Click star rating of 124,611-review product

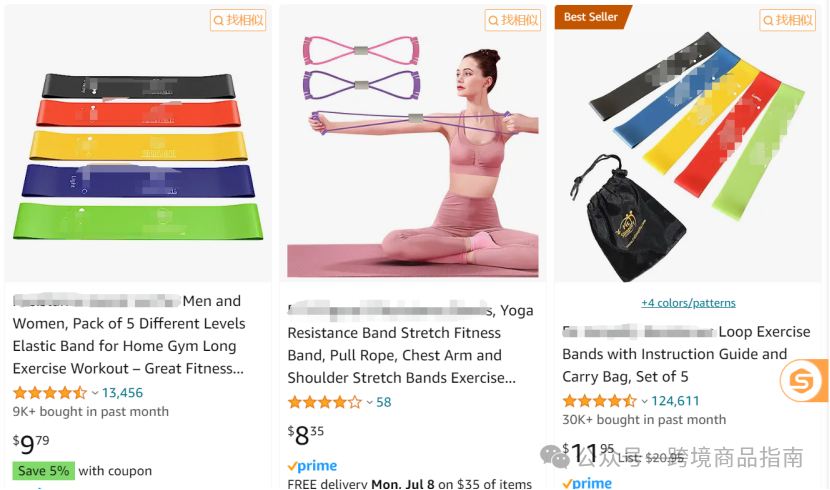[x=599, y=401]
